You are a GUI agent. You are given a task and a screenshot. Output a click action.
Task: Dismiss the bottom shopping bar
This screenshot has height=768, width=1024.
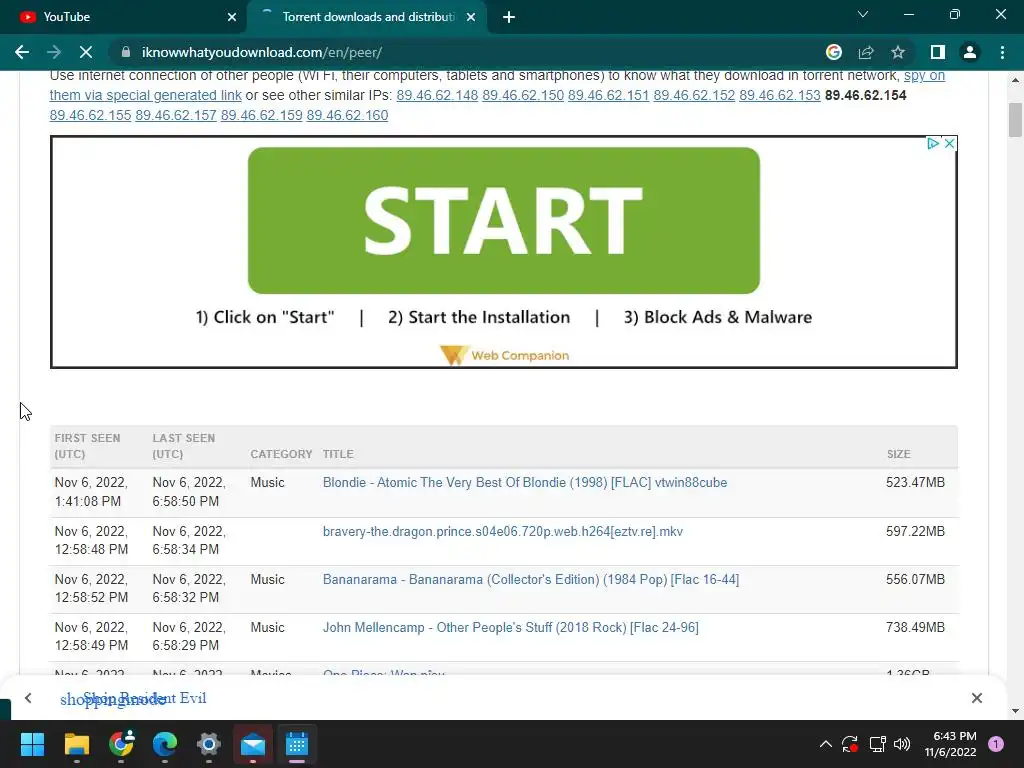click(976, 698)
